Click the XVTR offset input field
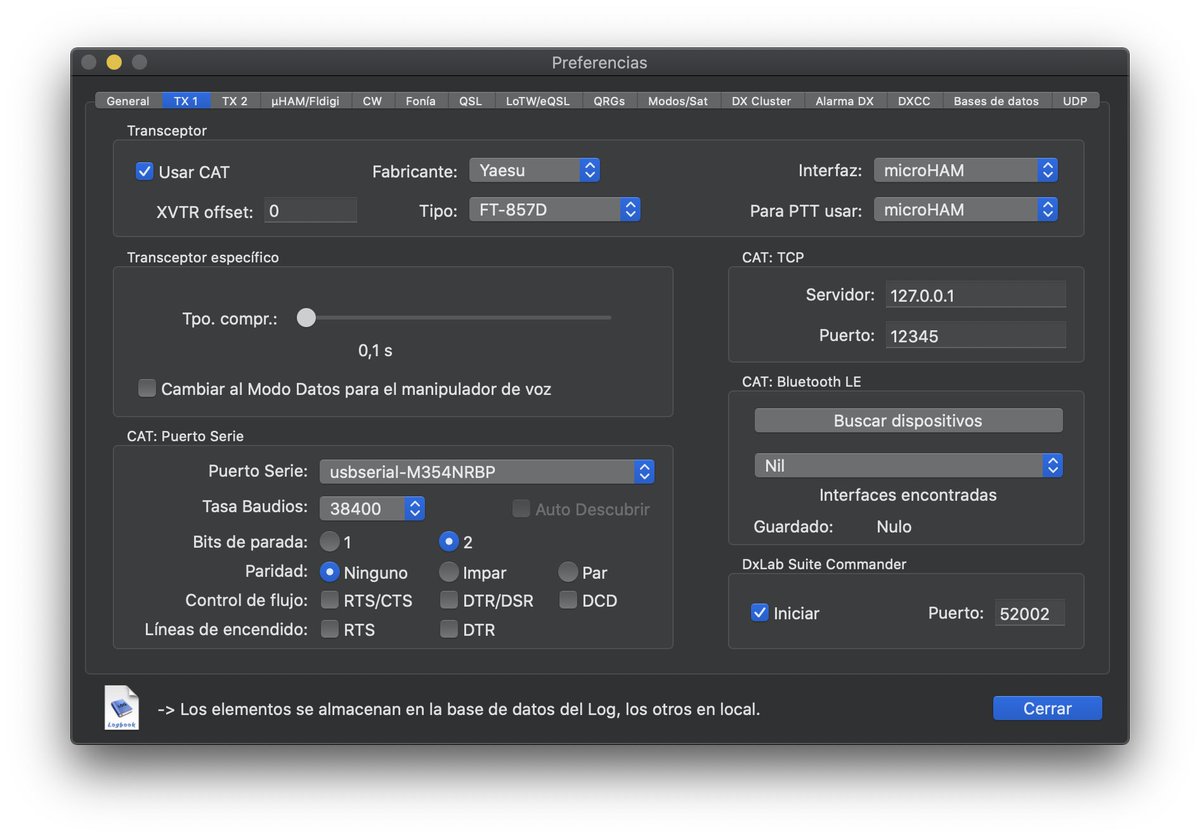Screen dimensions: 1200x838 311,210
